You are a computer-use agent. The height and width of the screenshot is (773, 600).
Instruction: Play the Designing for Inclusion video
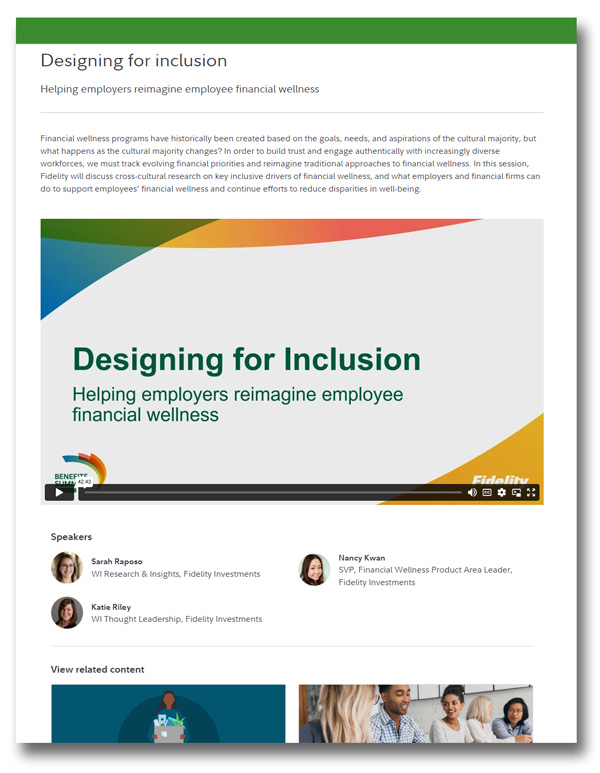pos(59,492)
